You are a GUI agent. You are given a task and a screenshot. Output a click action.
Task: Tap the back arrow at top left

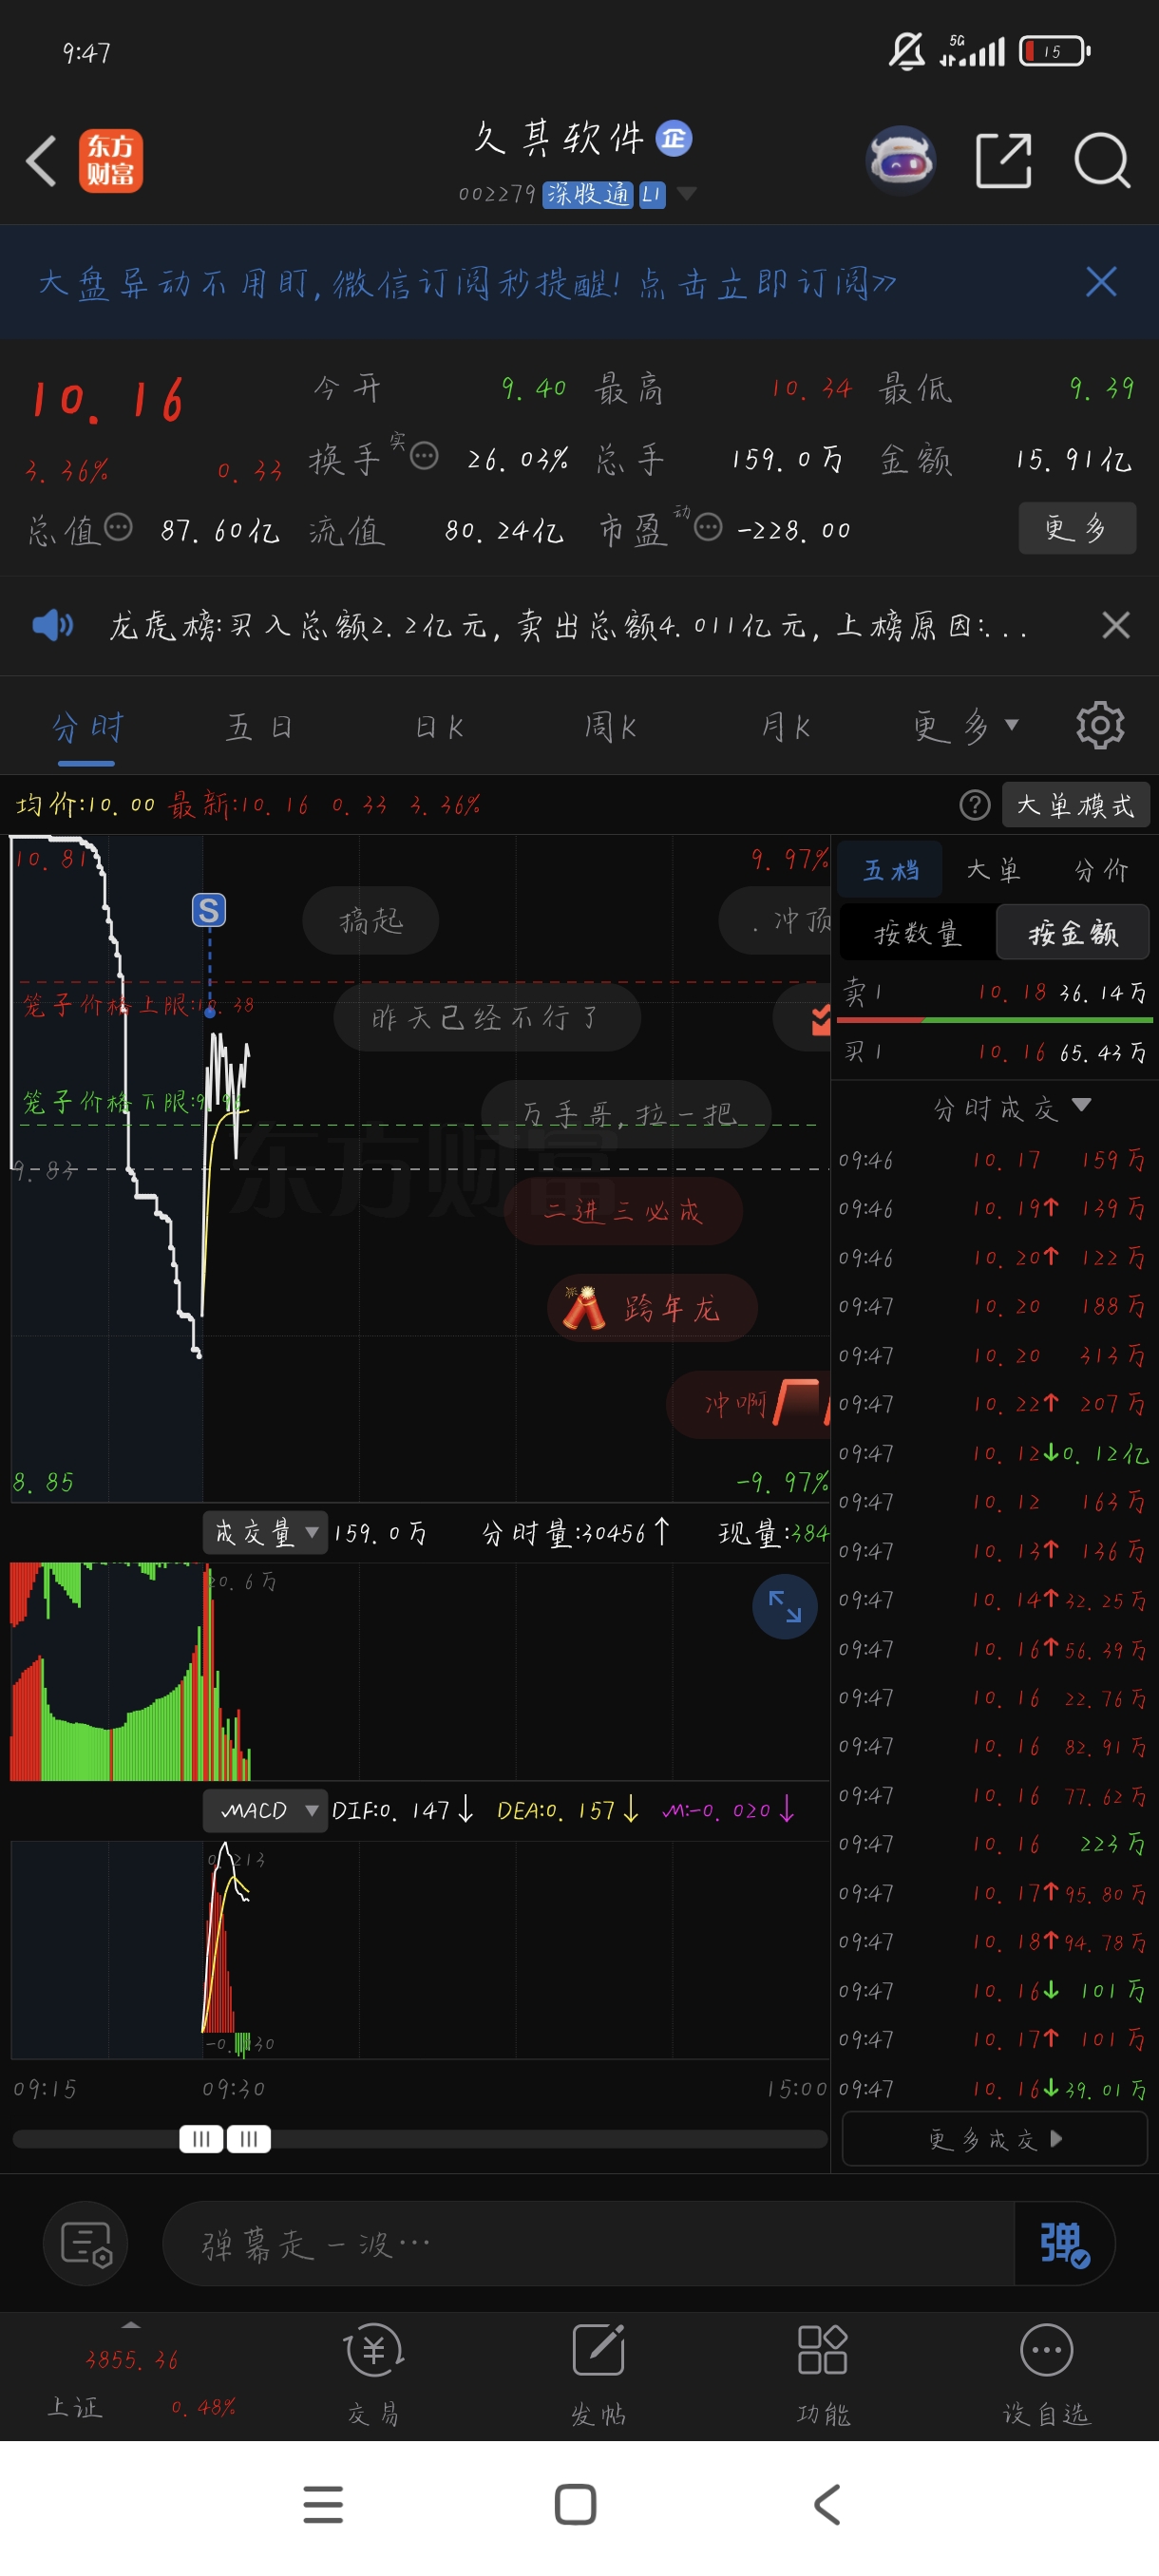click(x=42, y=161)
